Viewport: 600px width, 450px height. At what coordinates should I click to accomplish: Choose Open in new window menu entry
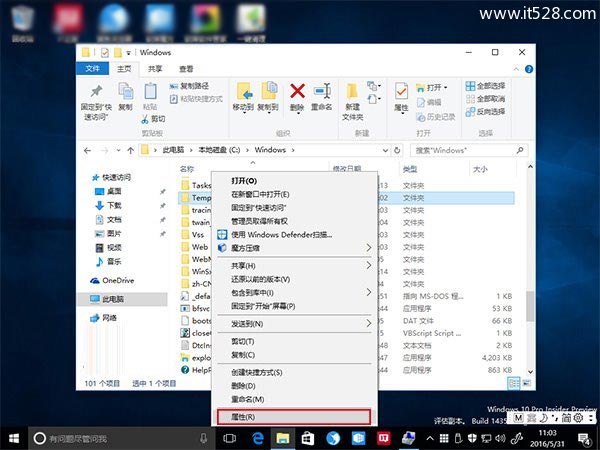click(x=294, y=194)
